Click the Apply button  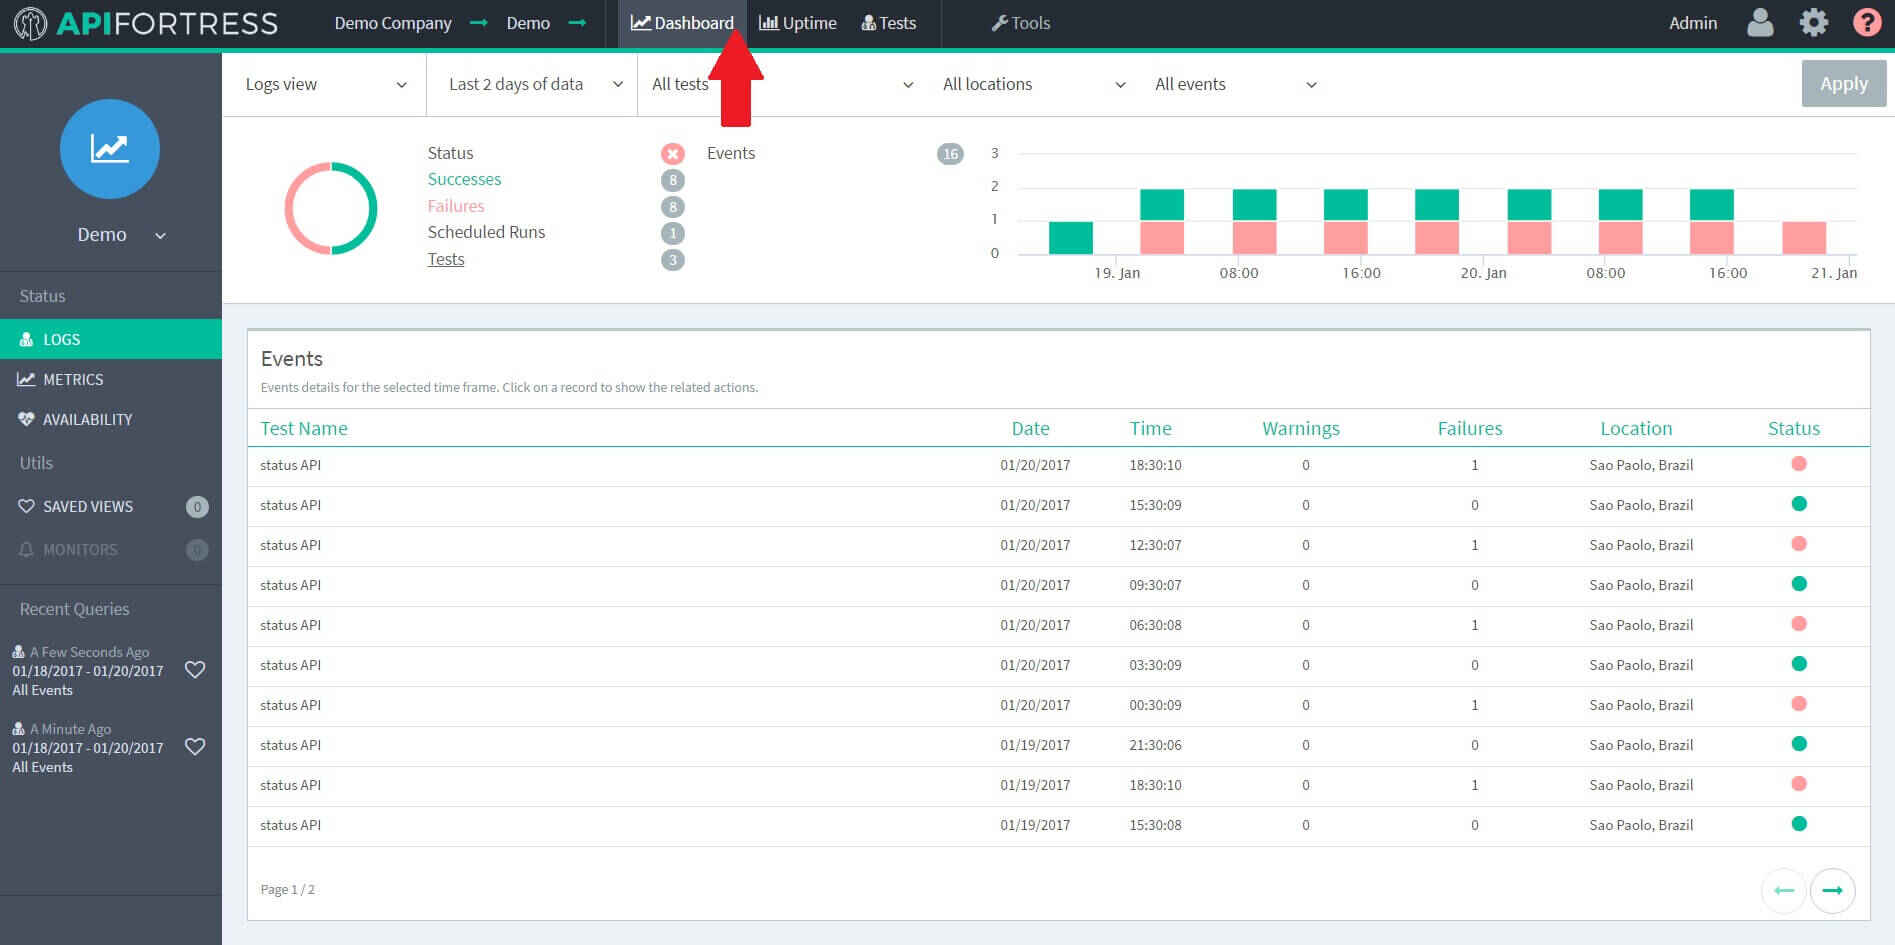click(1843, 84)
